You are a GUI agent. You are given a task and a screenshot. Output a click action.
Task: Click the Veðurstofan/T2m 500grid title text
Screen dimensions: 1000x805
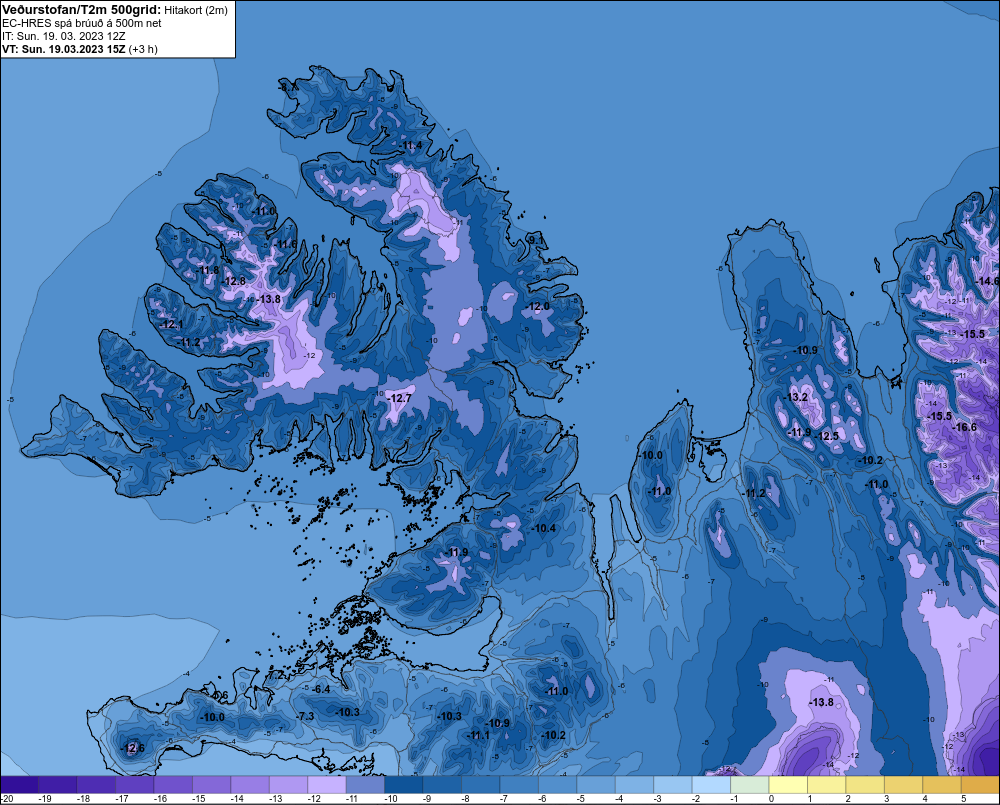pos(81,10)
